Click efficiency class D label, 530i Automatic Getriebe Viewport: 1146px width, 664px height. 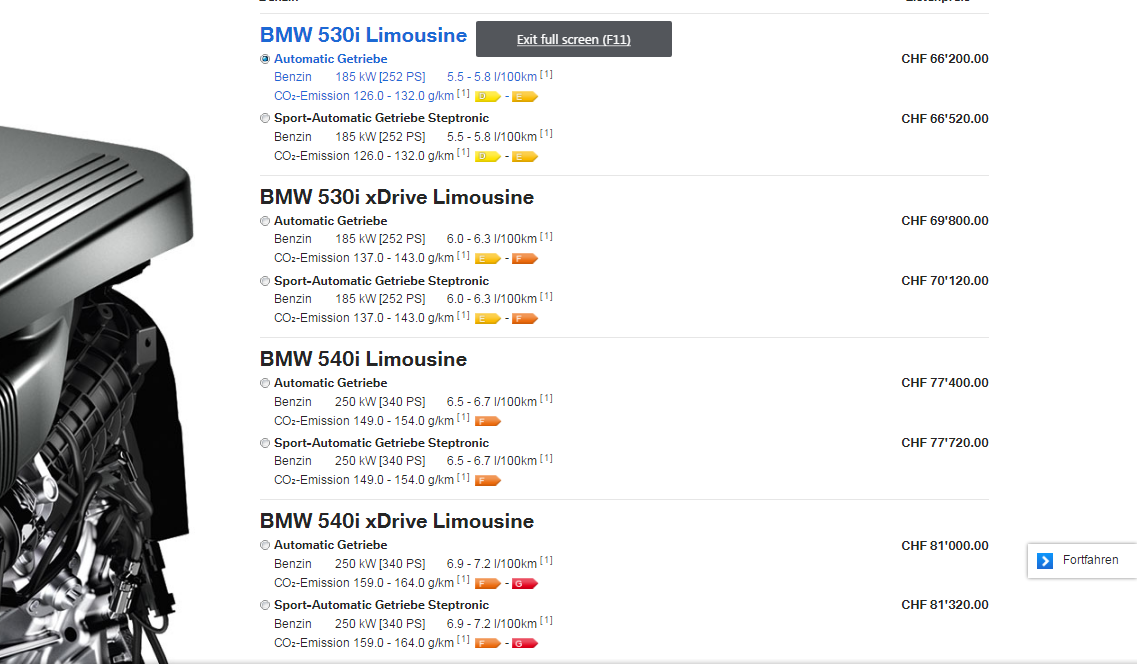[x=487, y=96]
